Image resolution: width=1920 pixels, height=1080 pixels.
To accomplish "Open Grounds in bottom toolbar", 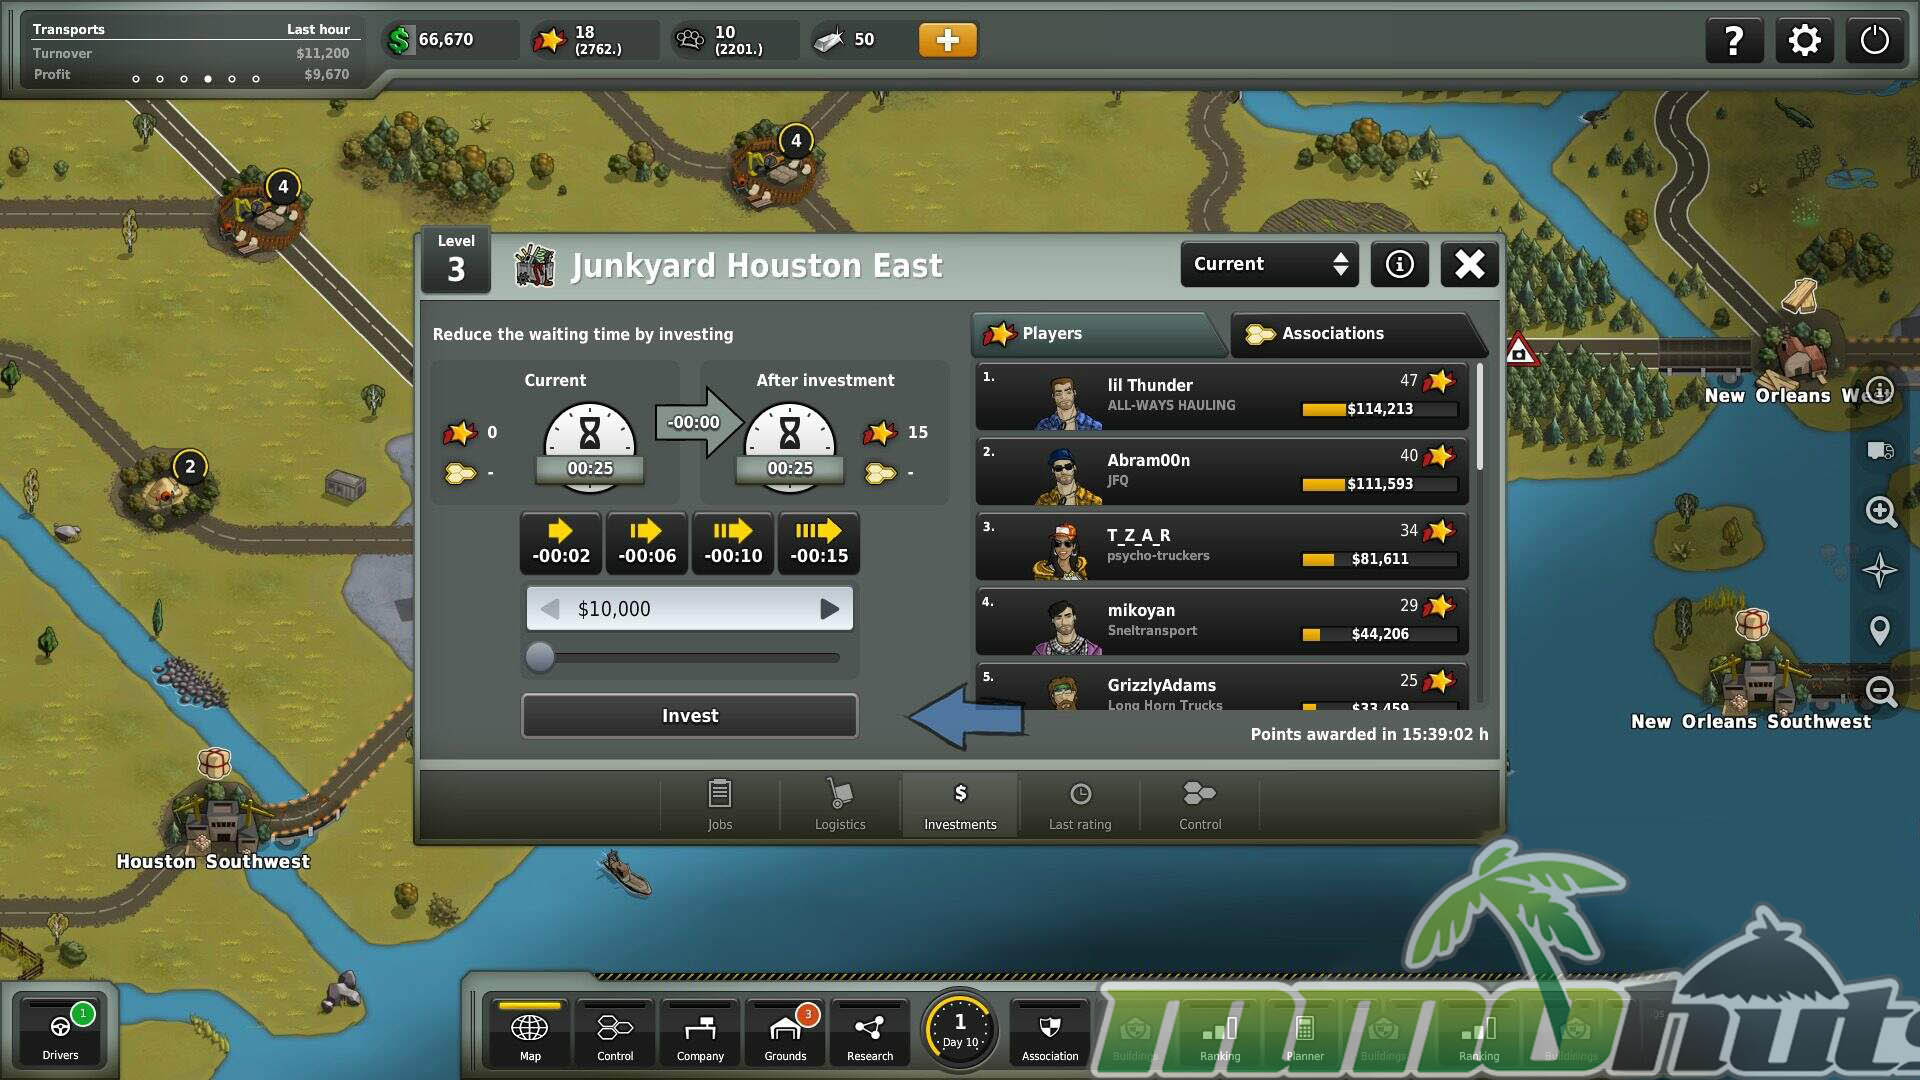I will [785, 1035].
